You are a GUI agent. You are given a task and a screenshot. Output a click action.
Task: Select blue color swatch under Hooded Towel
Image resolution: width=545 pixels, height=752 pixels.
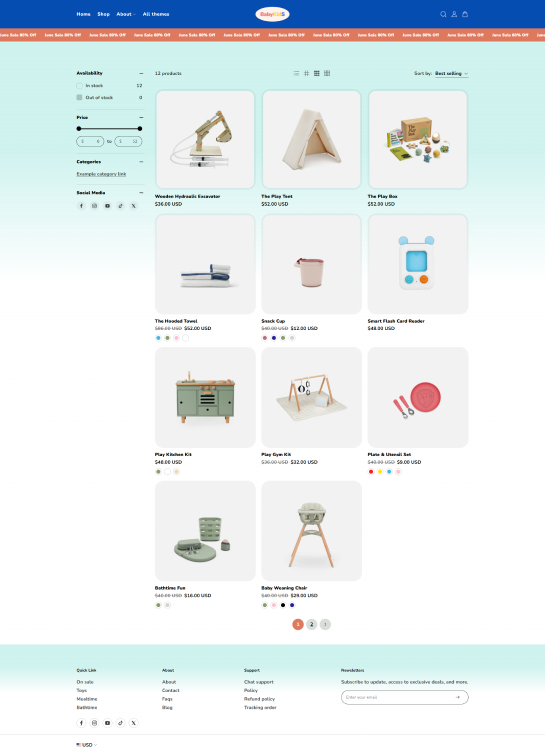pyautogui.click(x=158, y=338)
